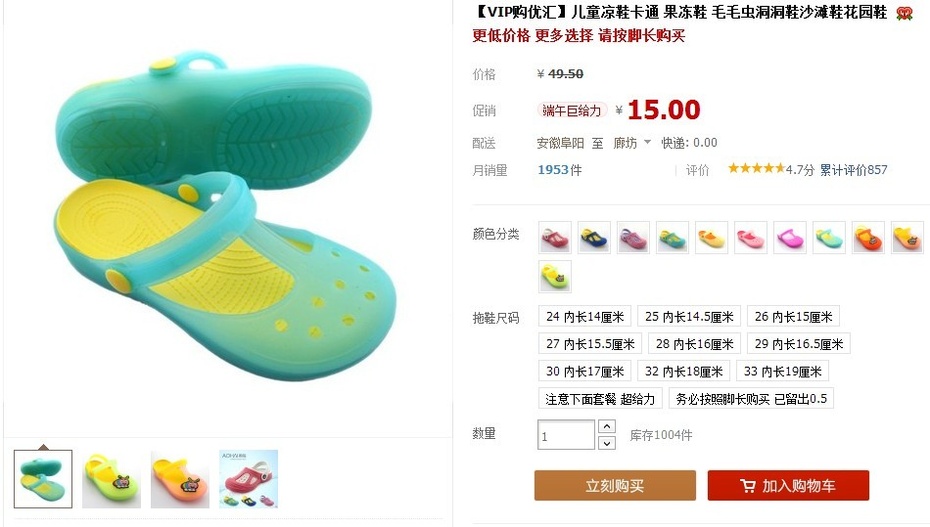The height and width of the screenshot is (527, 930).
Task: Decrease quantity with the down arrow
Action: pyautogui.click(x=607, y=443)
